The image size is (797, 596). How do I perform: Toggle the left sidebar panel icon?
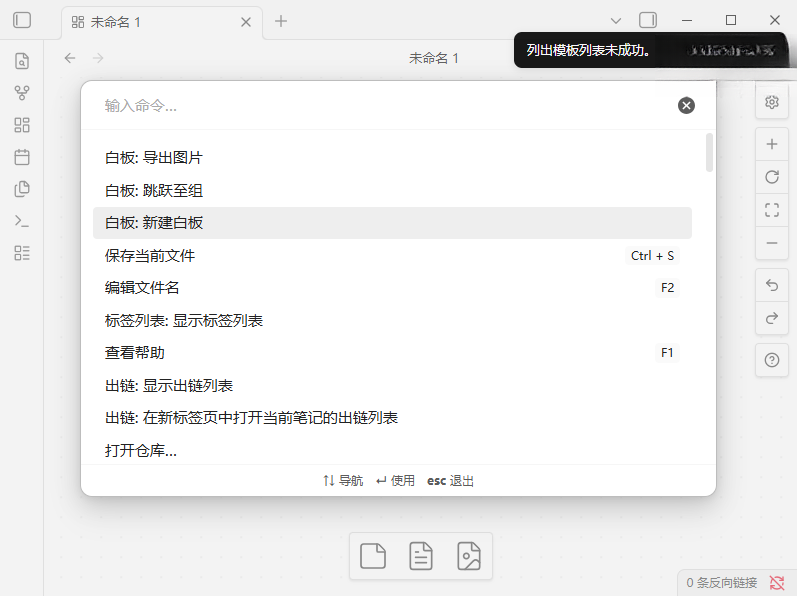click(x=22, y=20)
